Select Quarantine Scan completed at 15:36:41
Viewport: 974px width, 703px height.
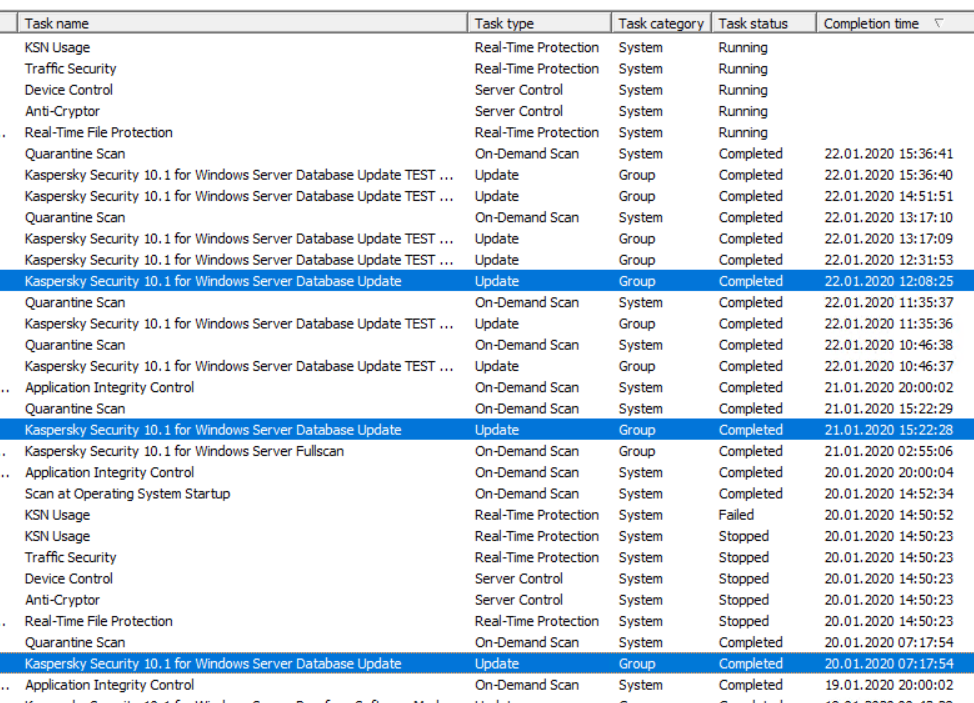coord(75,154)
